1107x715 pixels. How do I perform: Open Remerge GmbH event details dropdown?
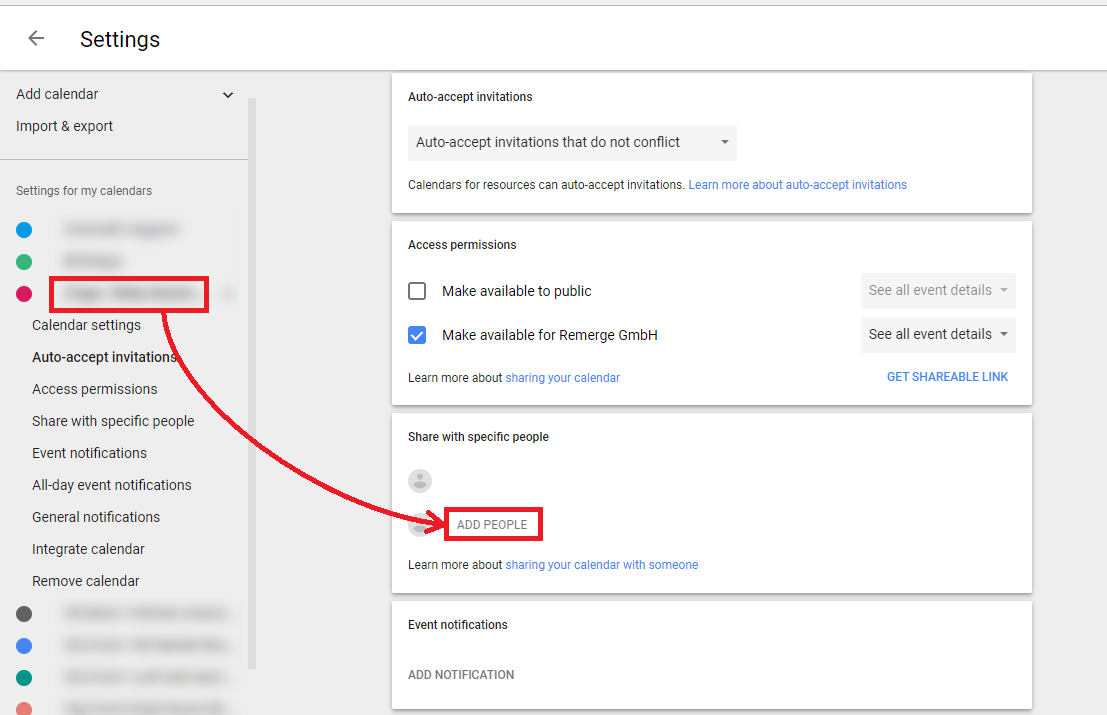tap(937, 335)
